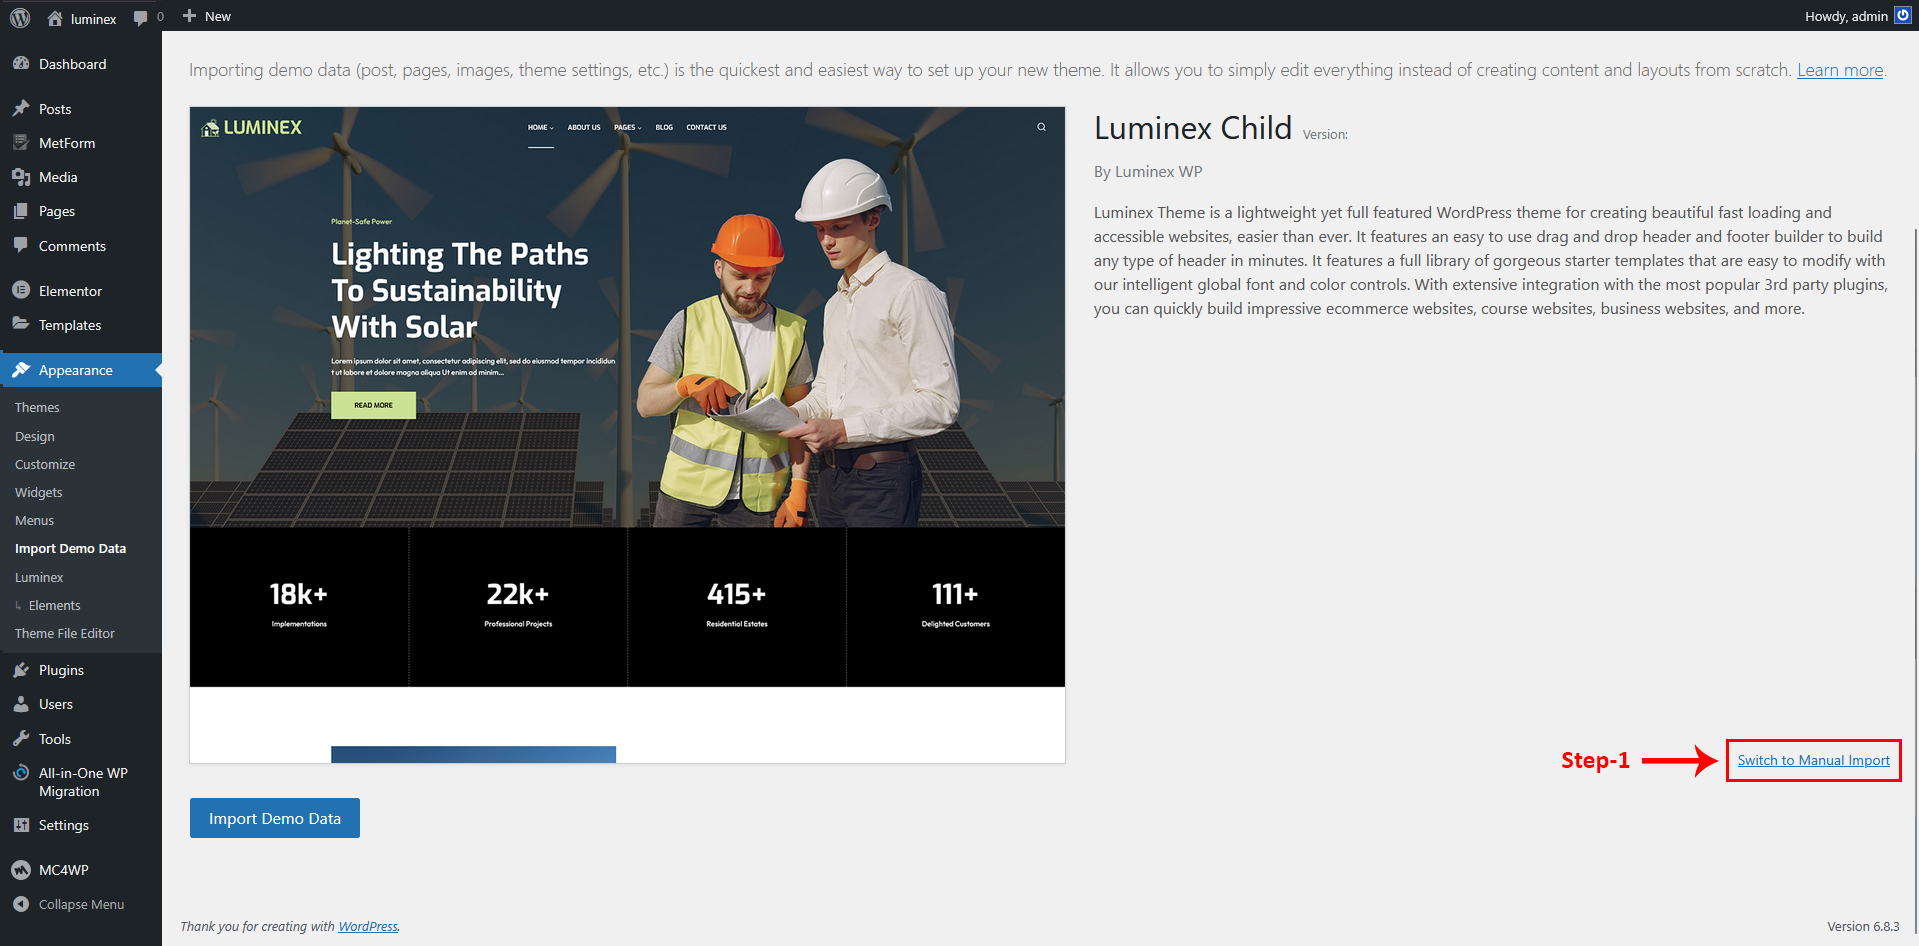The height and width of the screenshot is (946, 1919).
Task: Click the Plugins plug icon
Action: (x=21, y=670)
